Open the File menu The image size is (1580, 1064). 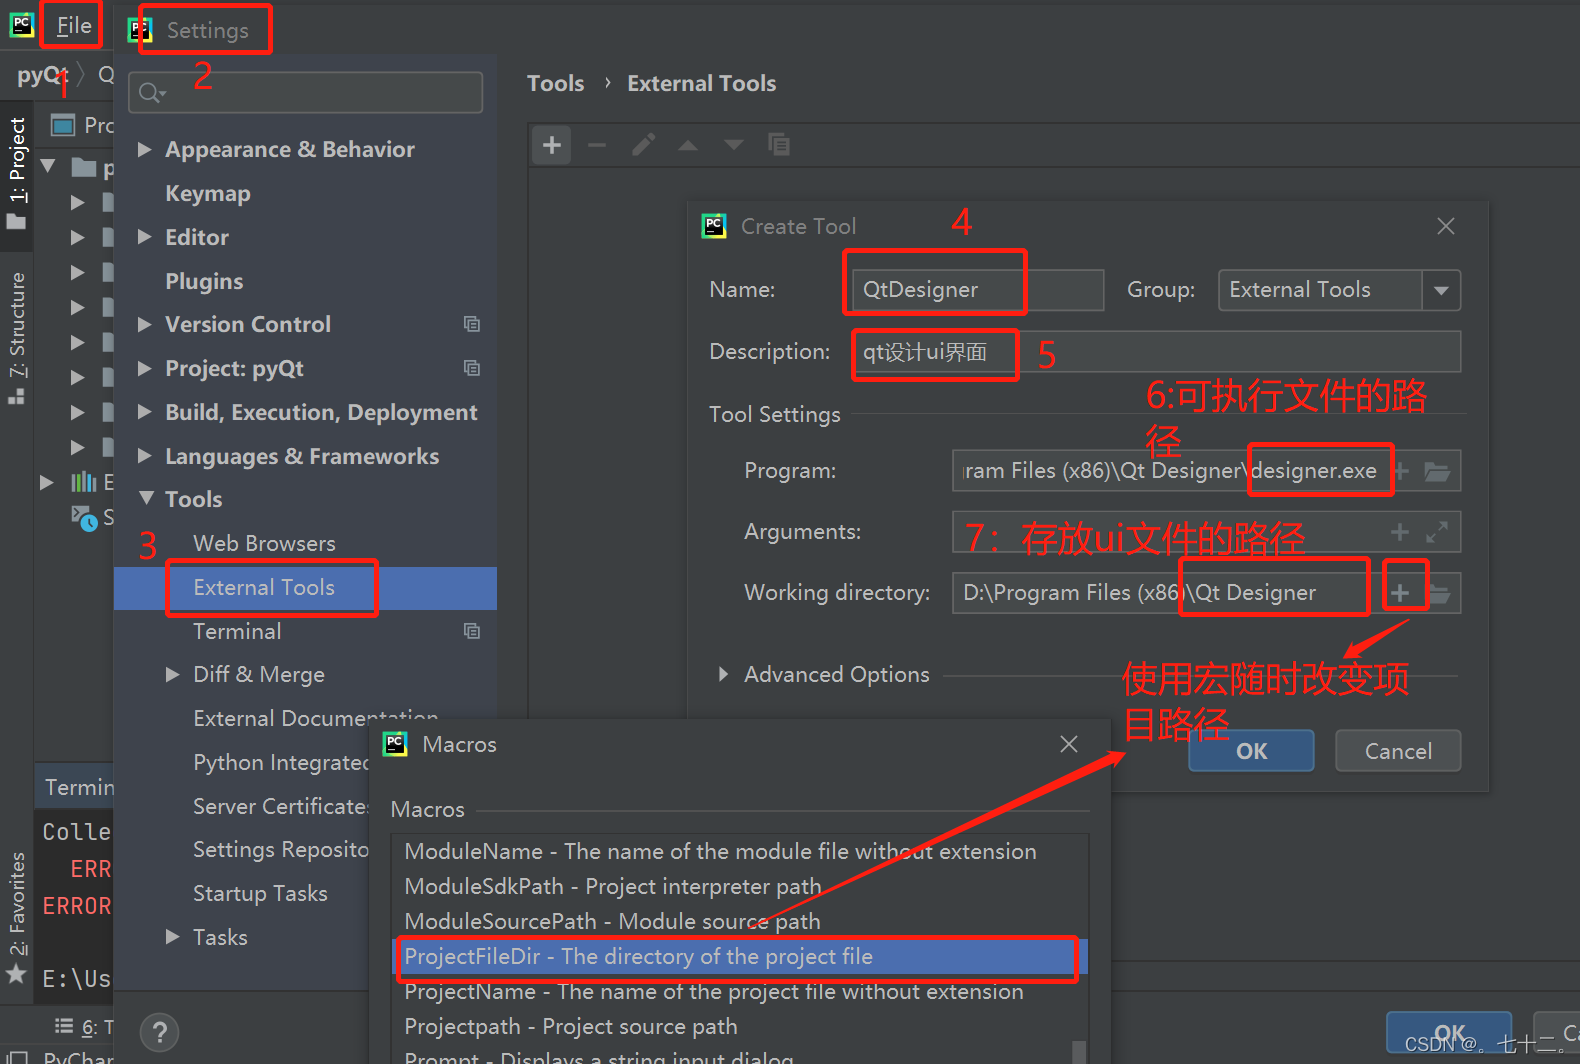point(73,26)
